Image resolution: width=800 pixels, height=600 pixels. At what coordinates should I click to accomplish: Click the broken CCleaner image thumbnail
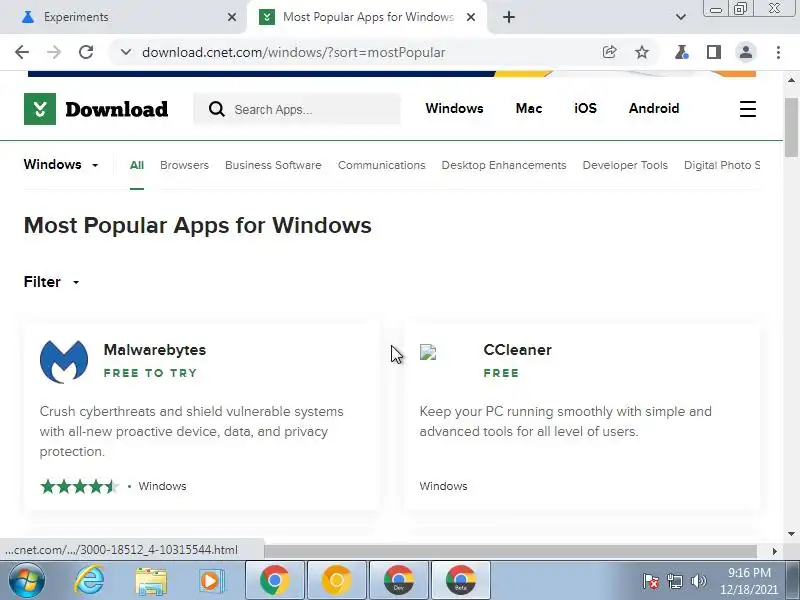(428, 352)
